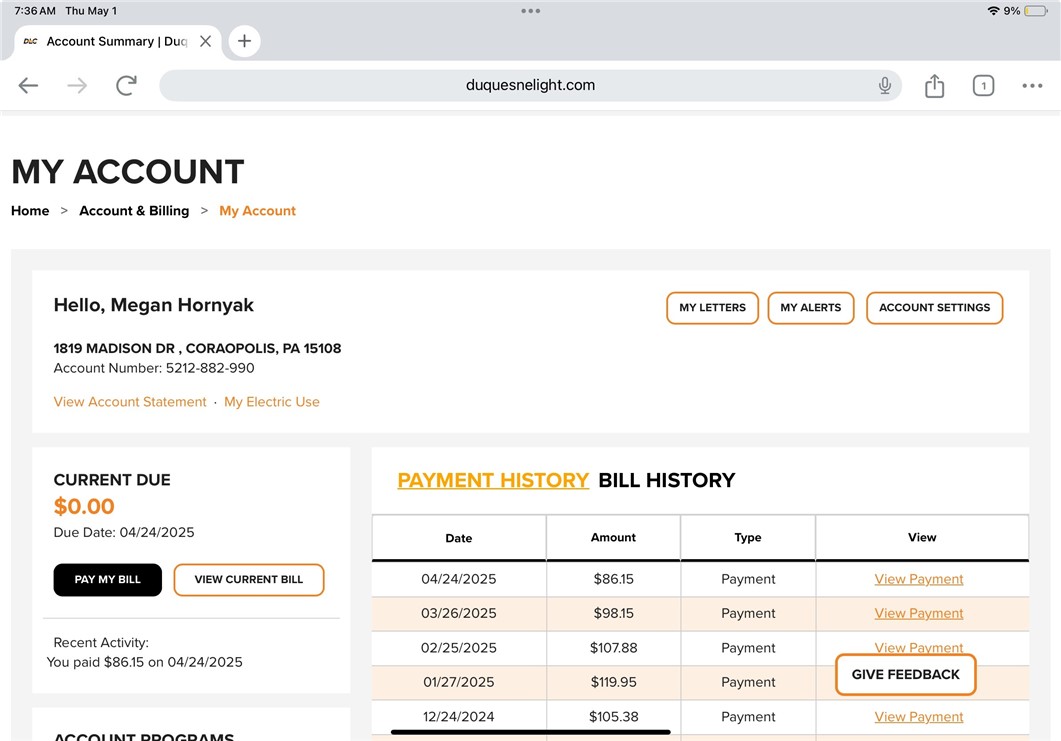The width and height of the screenshot is (1061, 741).
Task: Click the Amount column header
Action: click(x=613, y=537)
